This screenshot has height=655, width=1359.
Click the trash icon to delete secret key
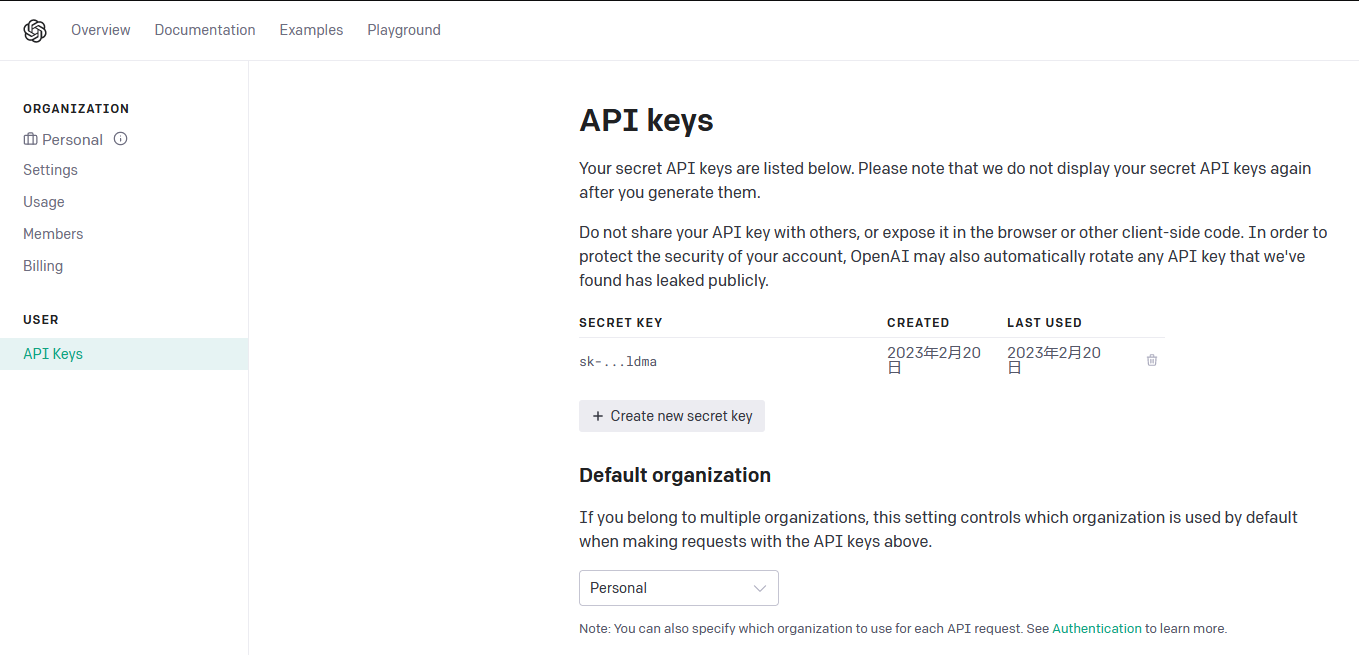[1152, 360]
